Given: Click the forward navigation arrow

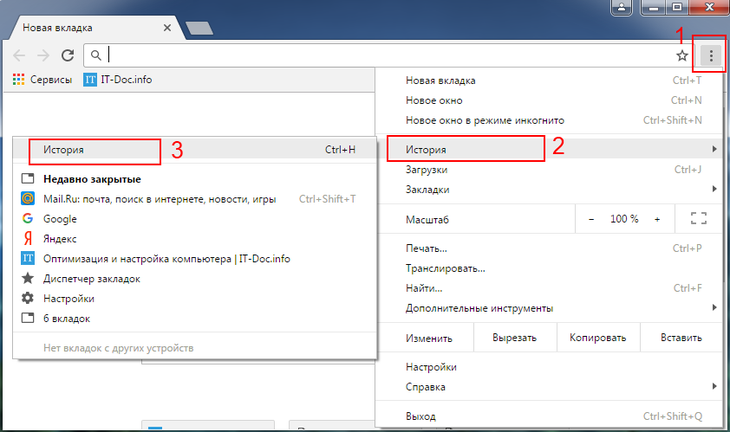Looking at the screenshot, I should click(x=43, y=55).
